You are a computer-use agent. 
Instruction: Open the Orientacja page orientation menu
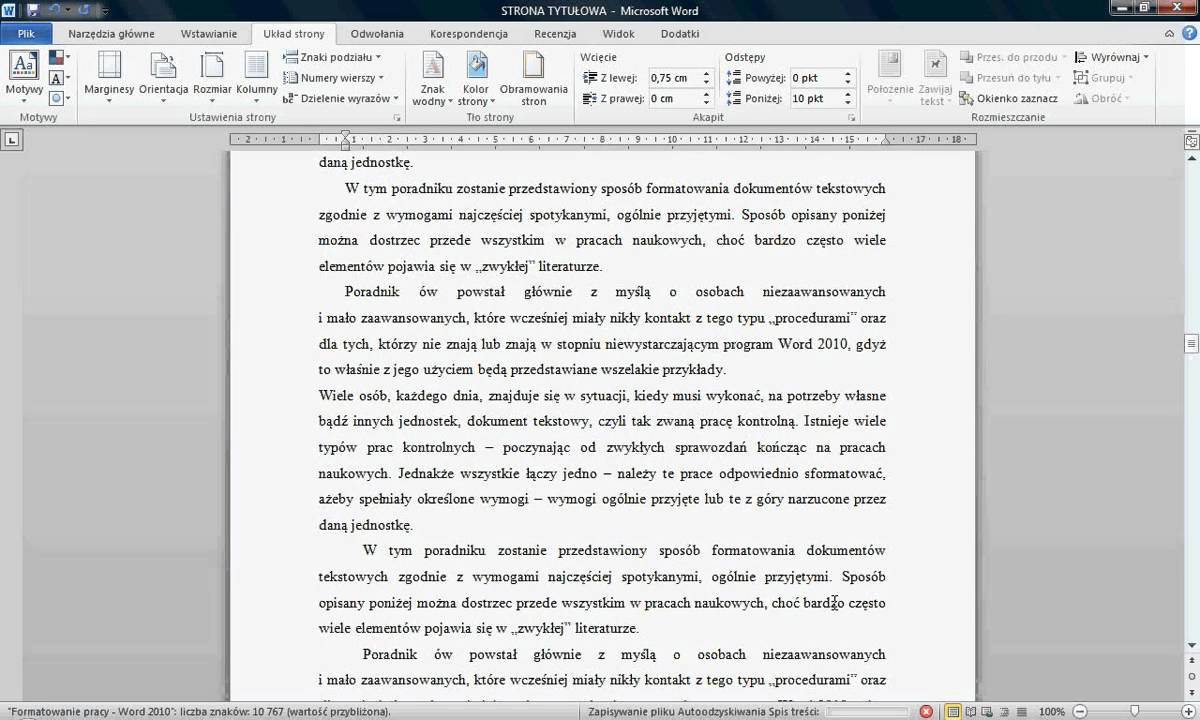click(164, 75)
